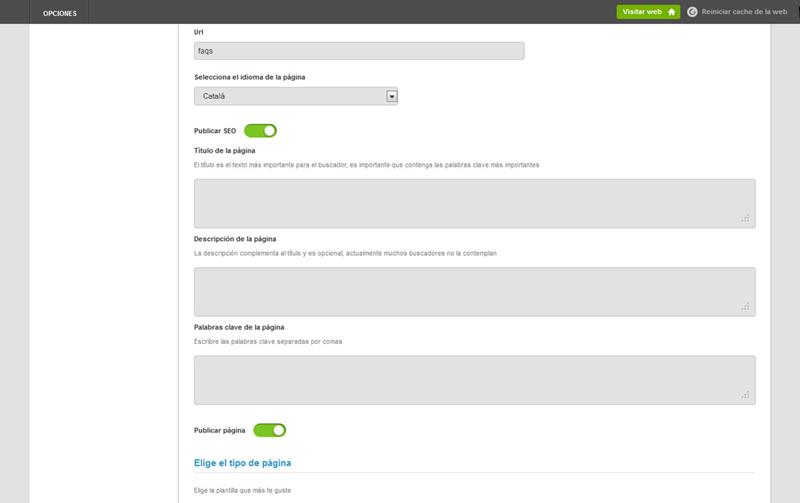This screenshot has width=800, height=503.
Task: Turn off the Publicar página switch
Action: (270, 430)
